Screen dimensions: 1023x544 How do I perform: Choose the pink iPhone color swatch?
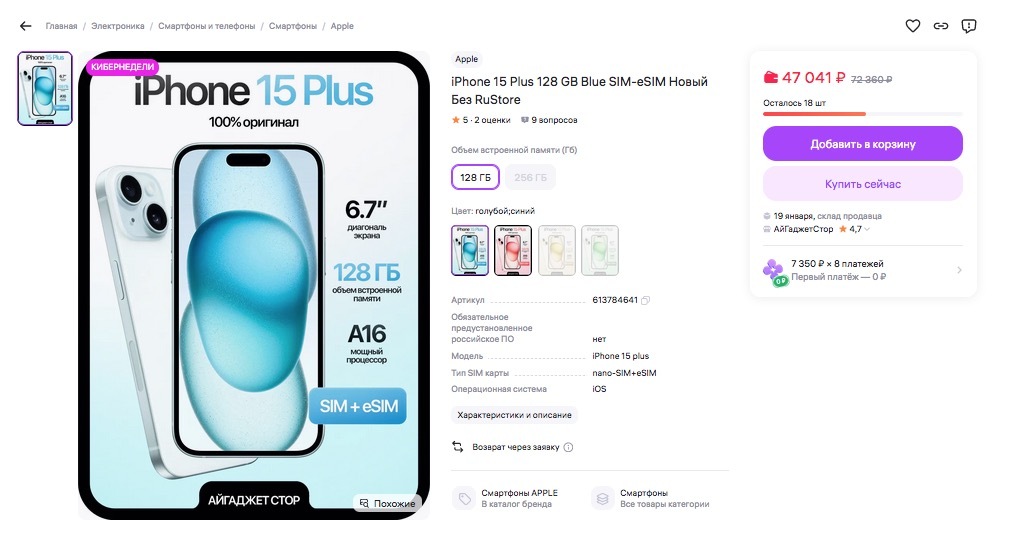click(x=513, y=250)
